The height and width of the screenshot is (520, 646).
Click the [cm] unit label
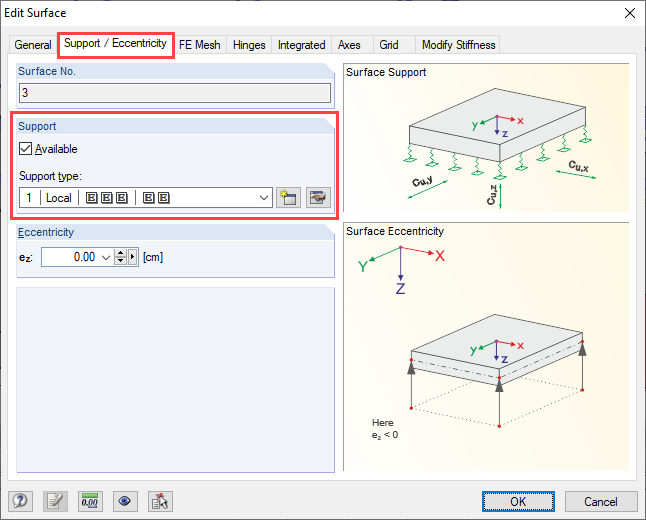tap(153, 257)
